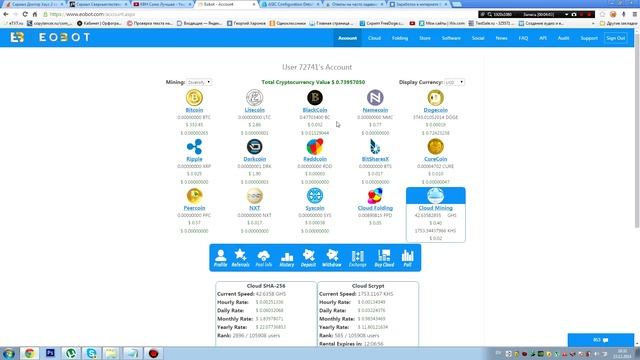Open the Support nav item
640x360 pixels.
(x=589, y=38)
